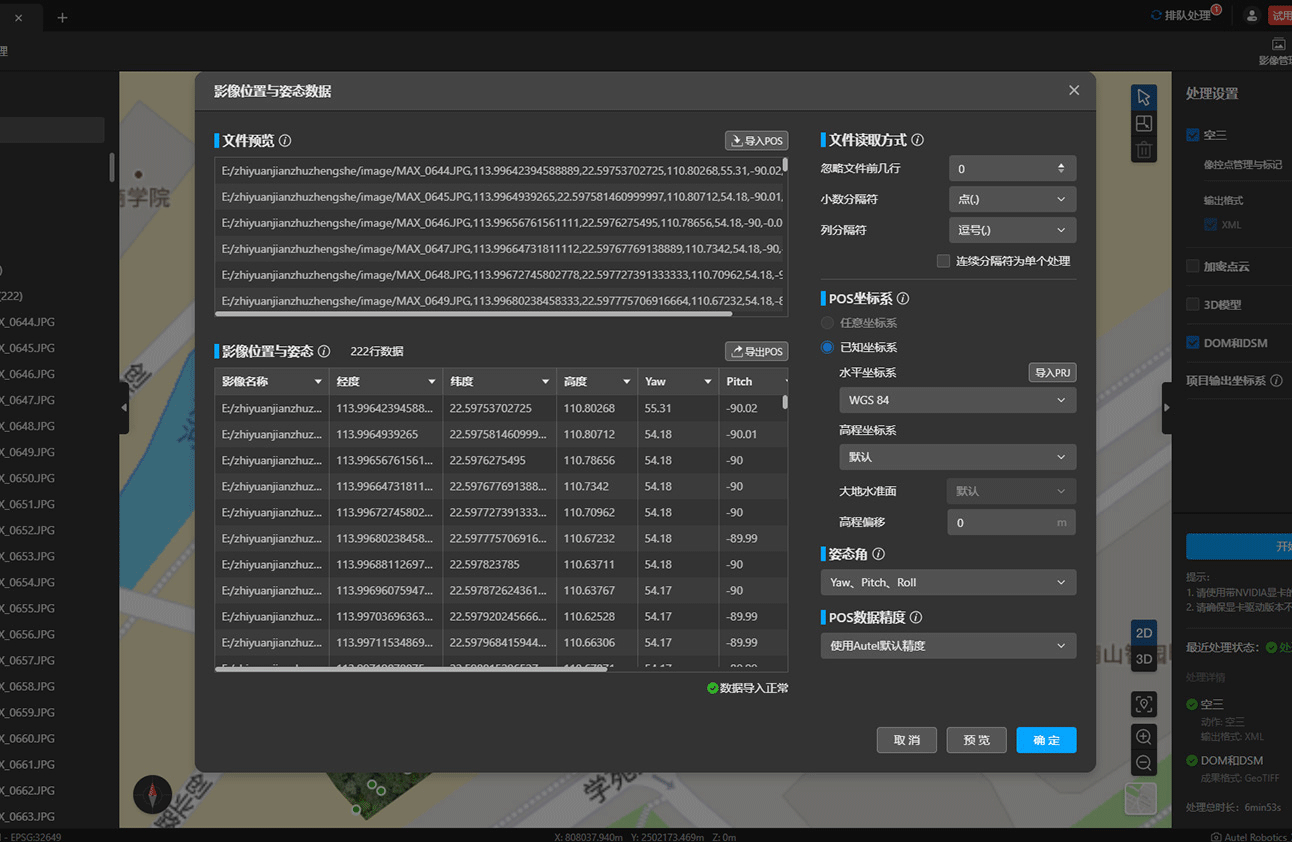Open the 高度 column header menu
Image resolution: width=1292 pixels, height=842 pixels.
click(x=626, y=382)
